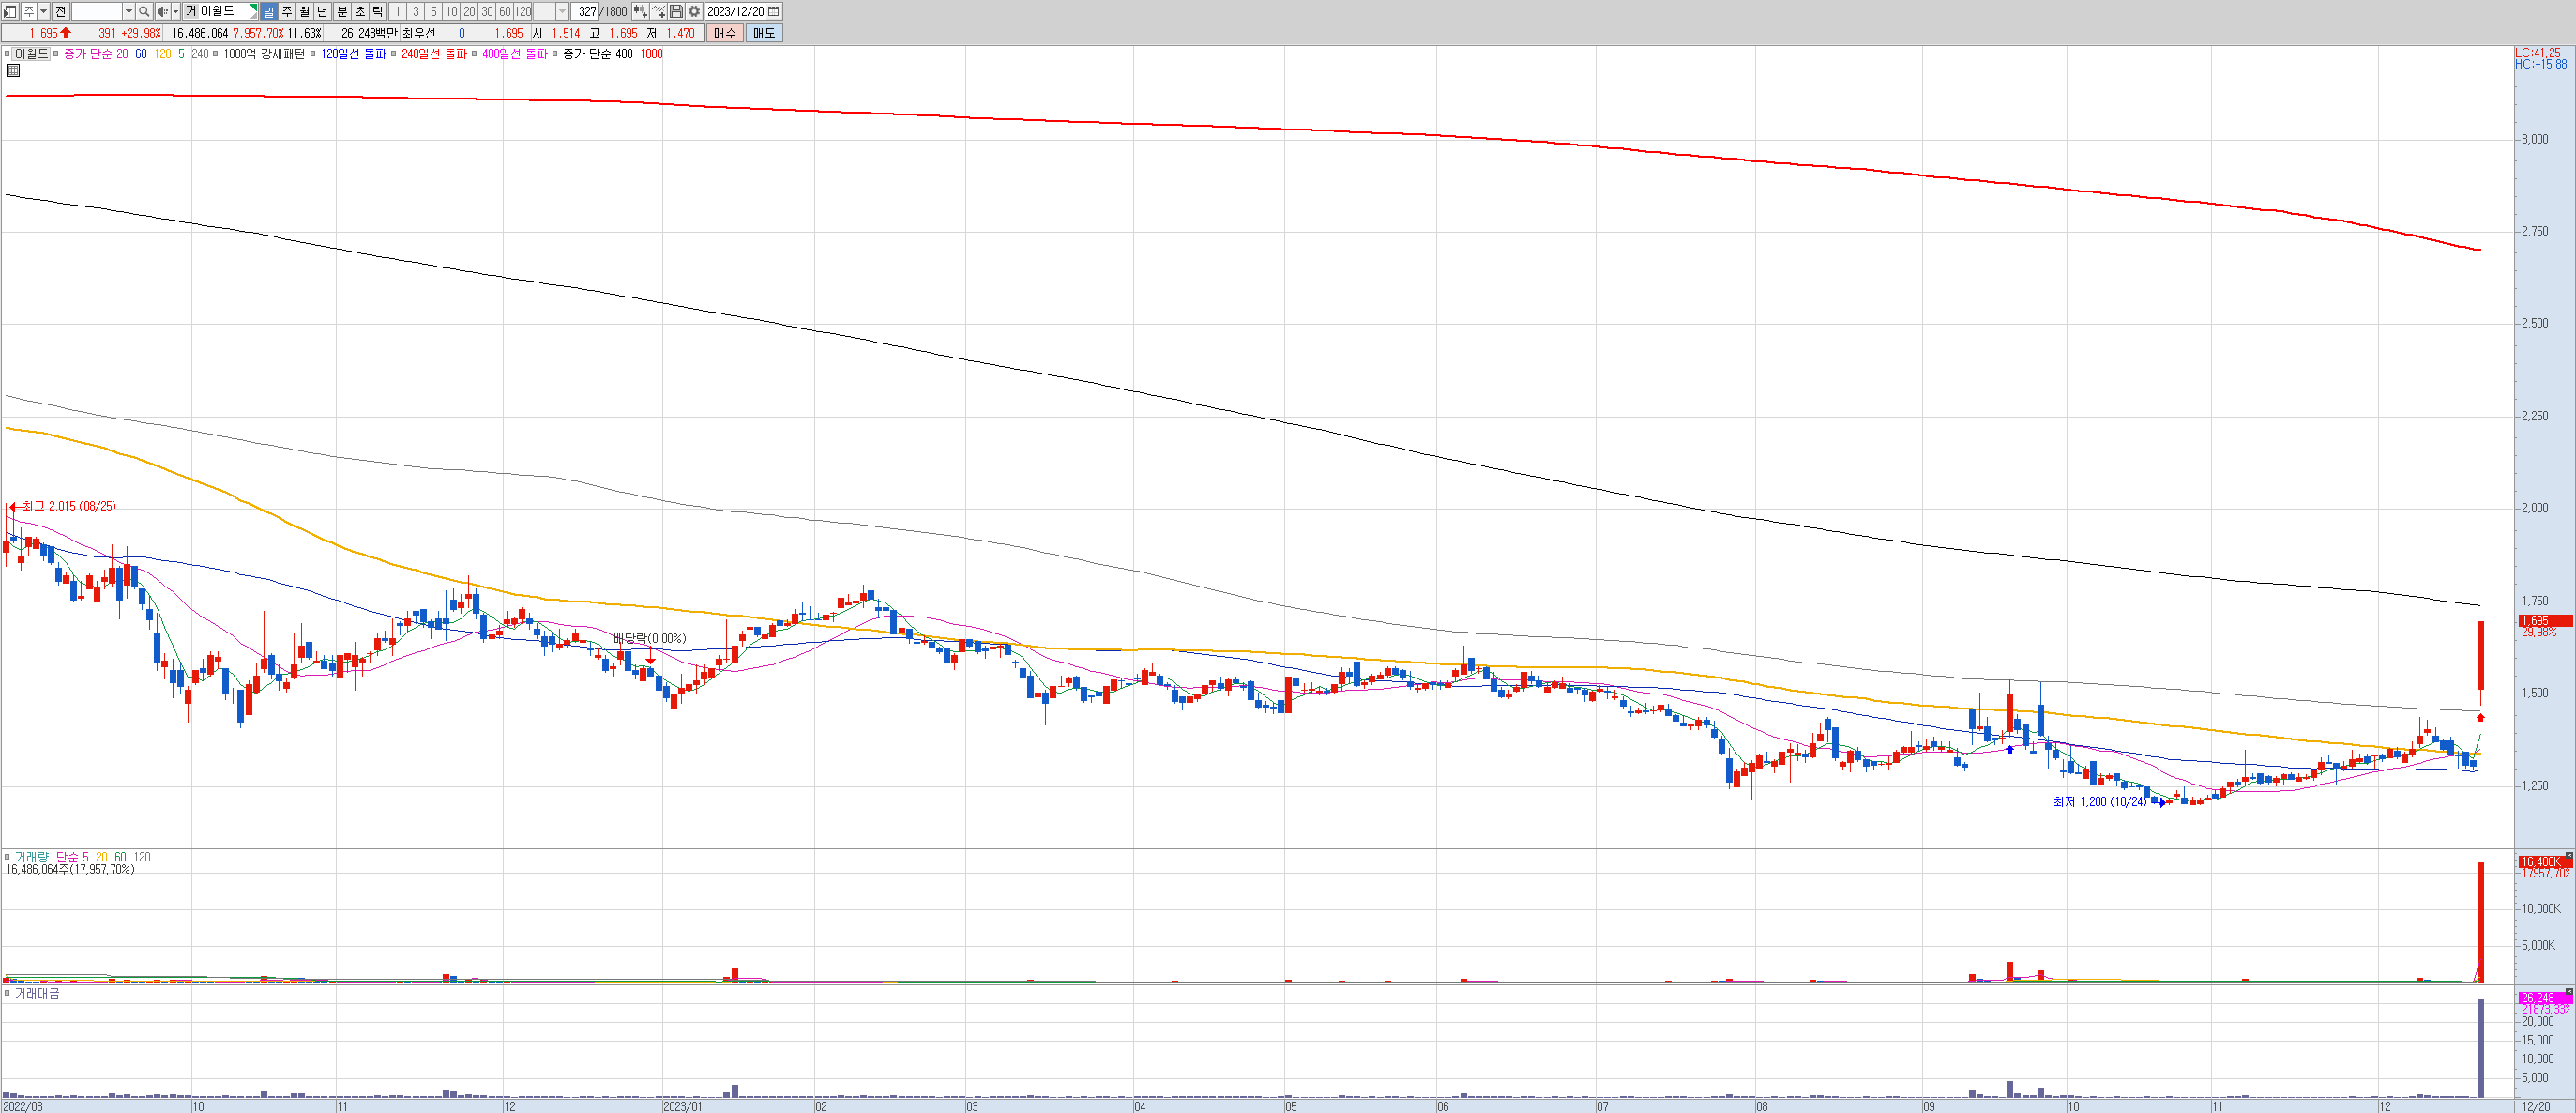Click the speaker sound alert icon
Screen dimensions: 2576x1113
coord(163,11)
